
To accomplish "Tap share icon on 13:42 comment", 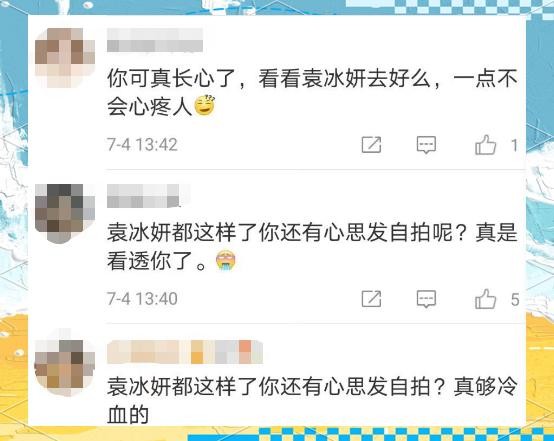I will point(371,145).
